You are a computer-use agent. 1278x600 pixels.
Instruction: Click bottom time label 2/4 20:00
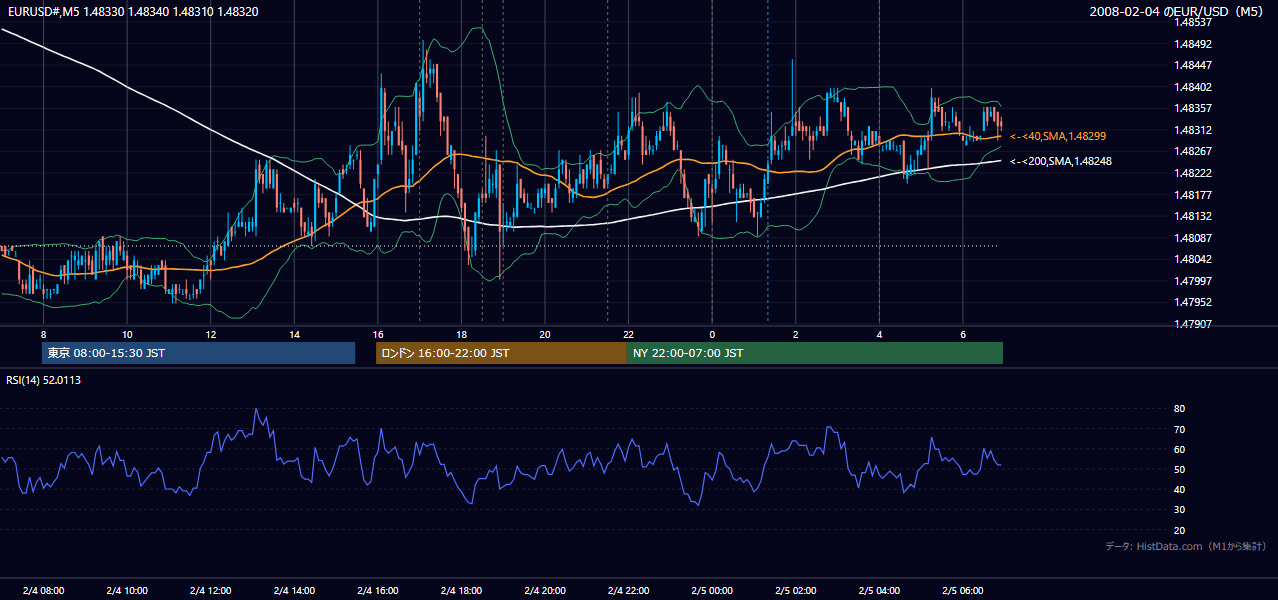[x=545, y=591]
